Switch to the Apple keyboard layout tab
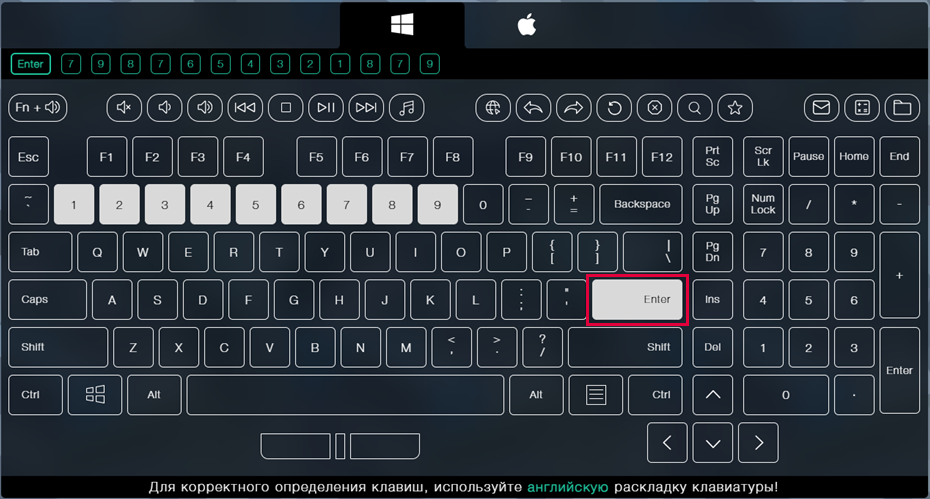Screen dimensions: 930x499 tap(527, 25)
